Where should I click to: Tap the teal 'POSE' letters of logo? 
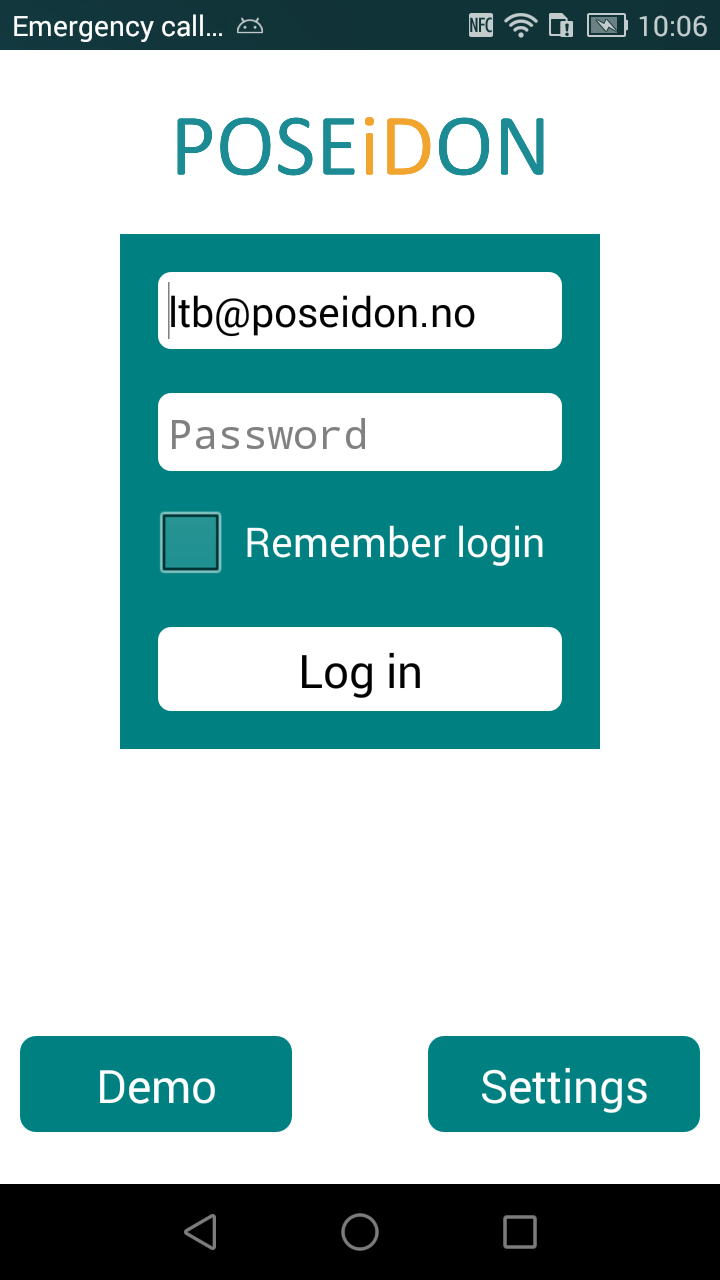coord(266,146)
